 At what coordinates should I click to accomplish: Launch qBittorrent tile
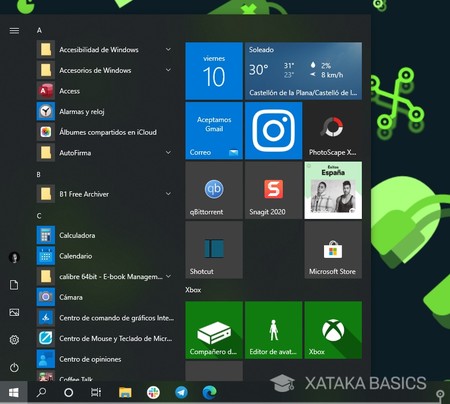pyautogui.click(x=214, y=190)
